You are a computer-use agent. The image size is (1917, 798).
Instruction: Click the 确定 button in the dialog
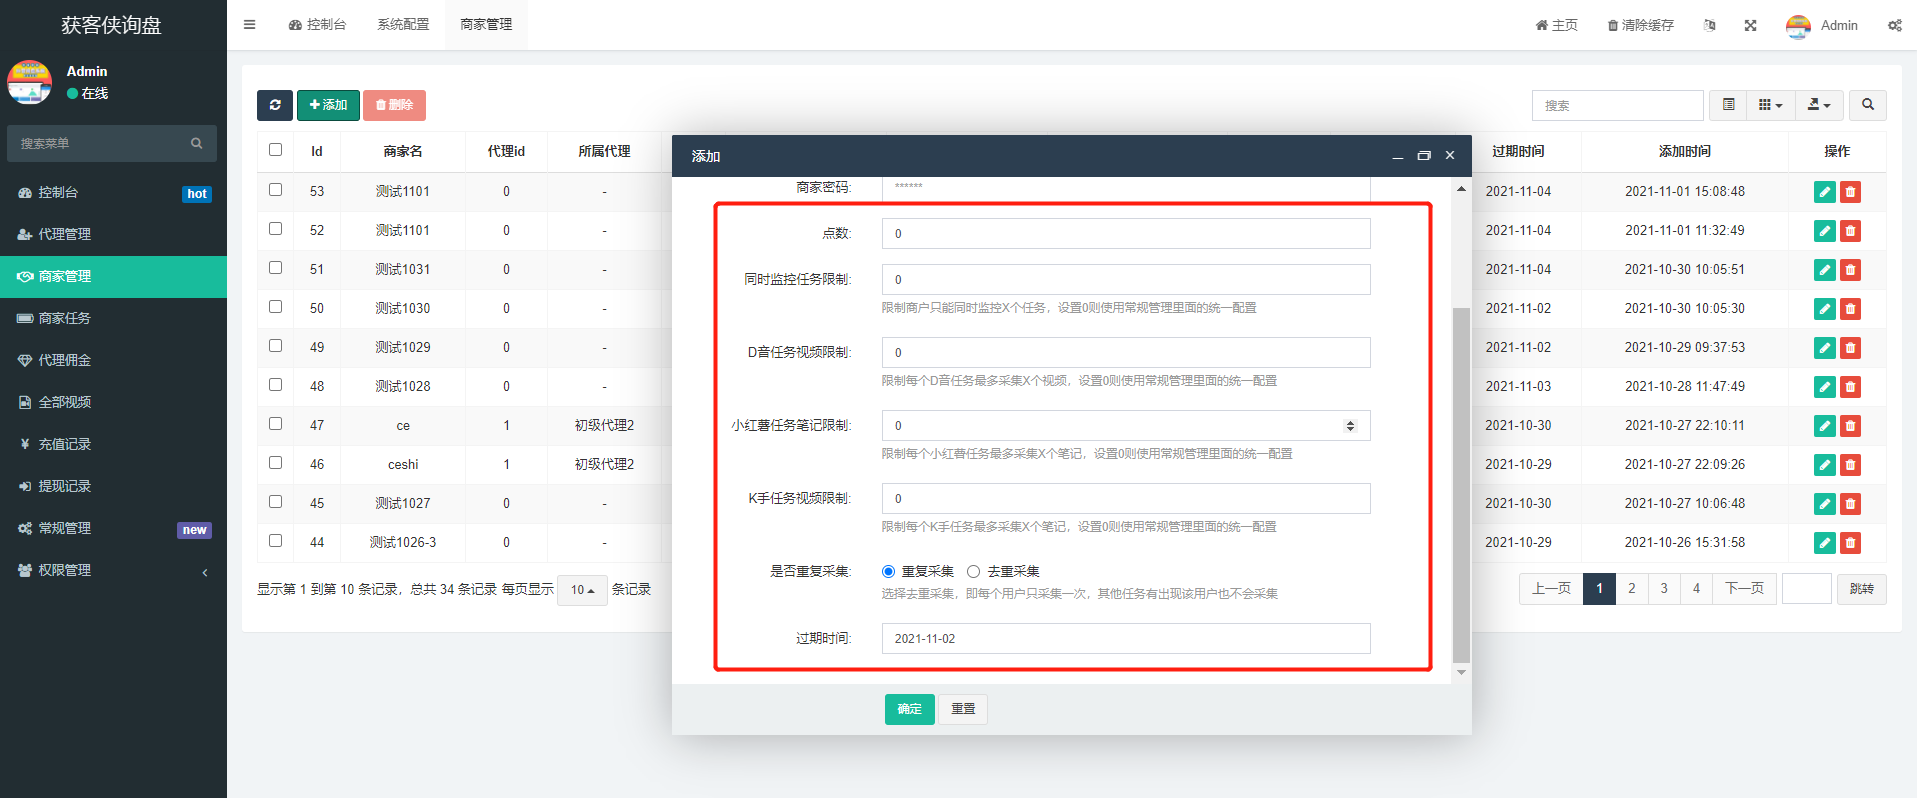pyautogui.click(x=909, y=709)
